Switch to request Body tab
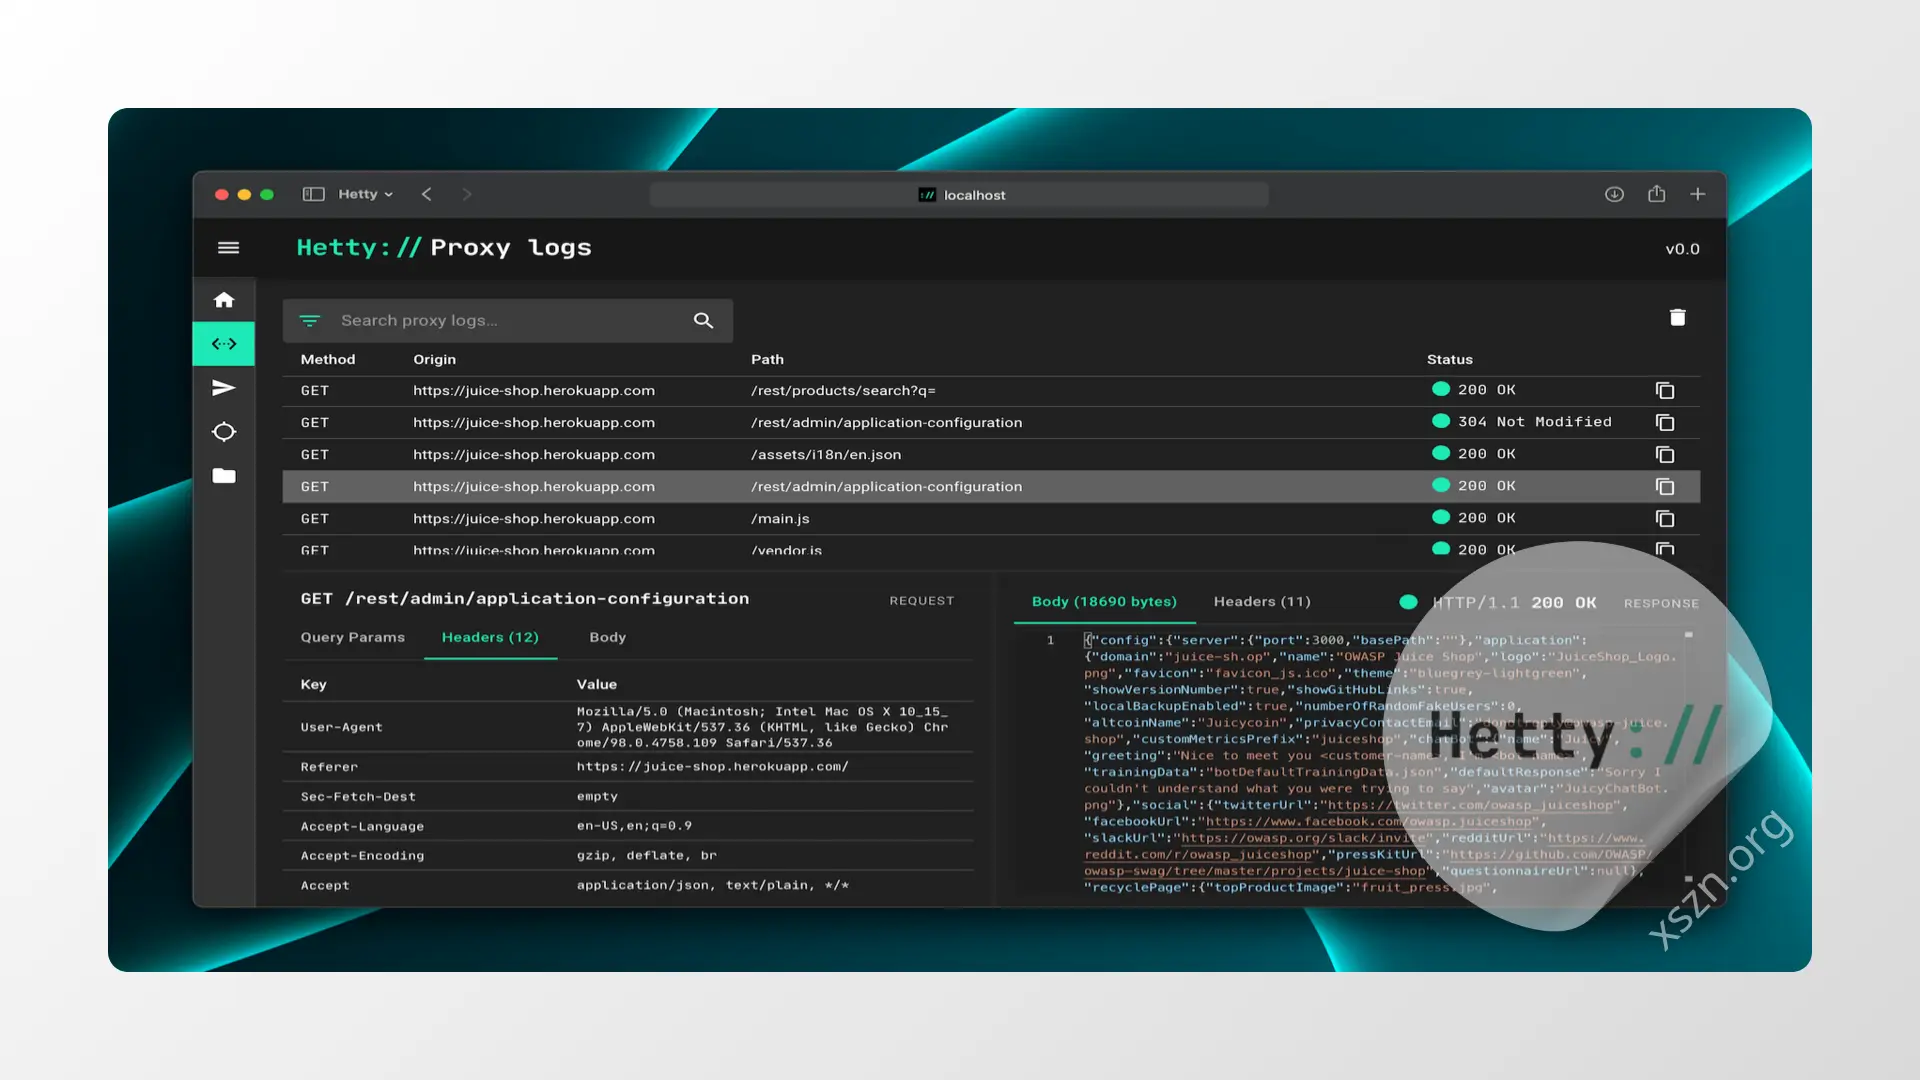 click(607, 637)
